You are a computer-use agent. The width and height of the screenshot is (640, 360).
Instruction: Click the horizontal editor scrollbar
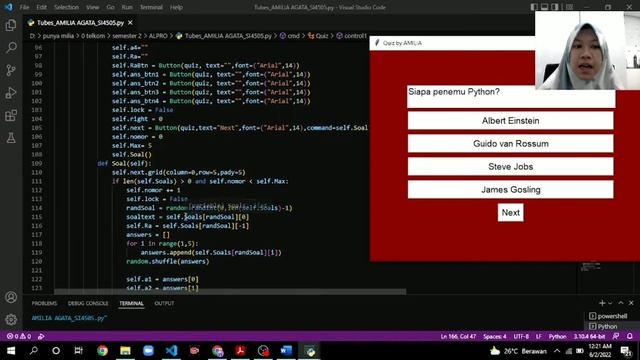pyautogui.click(x=230, y=291)
